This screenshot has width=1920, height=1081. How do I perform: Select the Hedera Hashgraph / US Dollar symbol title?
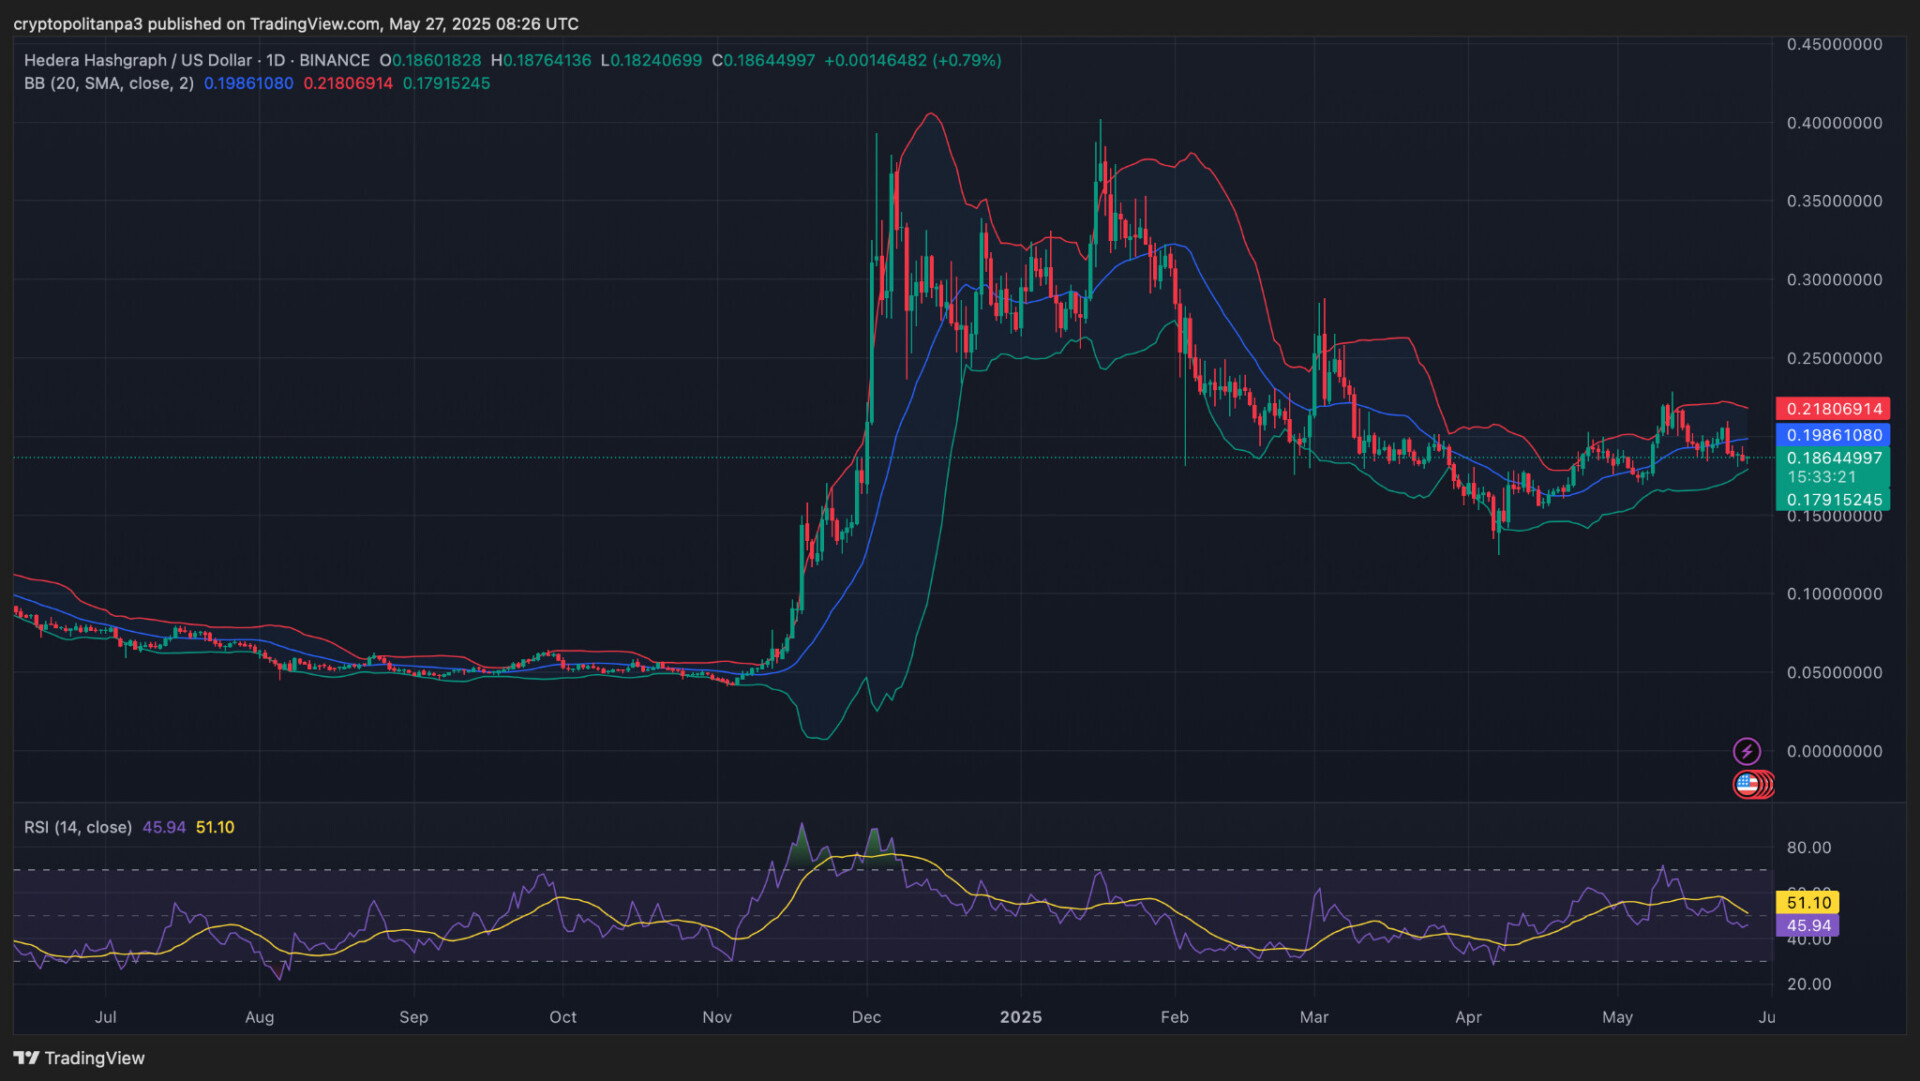point(138,60)
